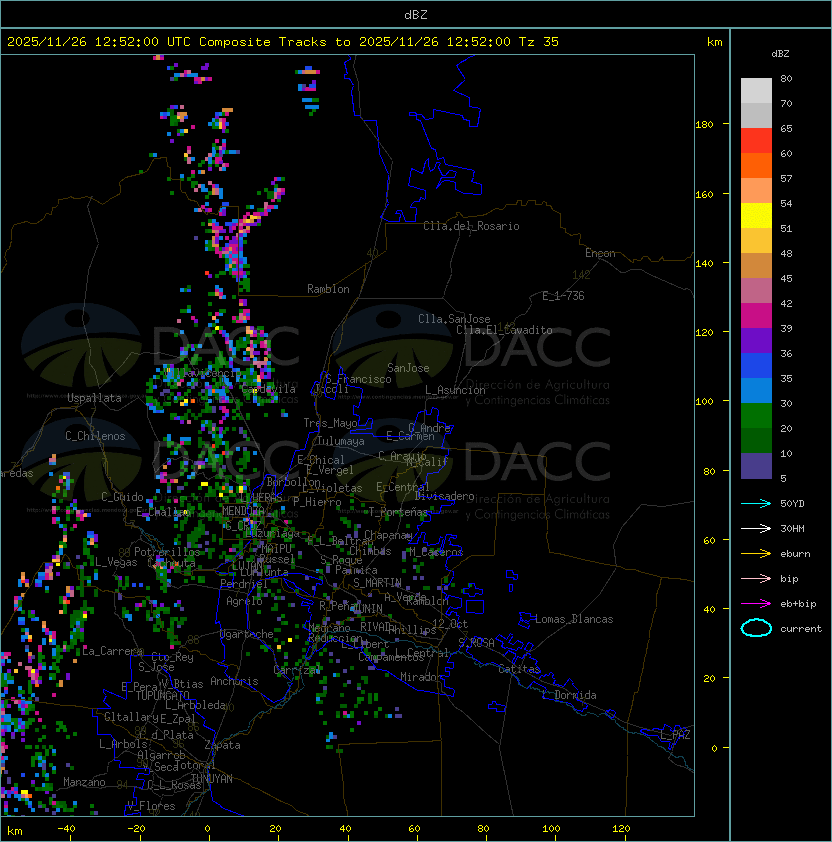Click the Encon label
The height and width of the screenshot is (842, 832).
pos(600,253)
